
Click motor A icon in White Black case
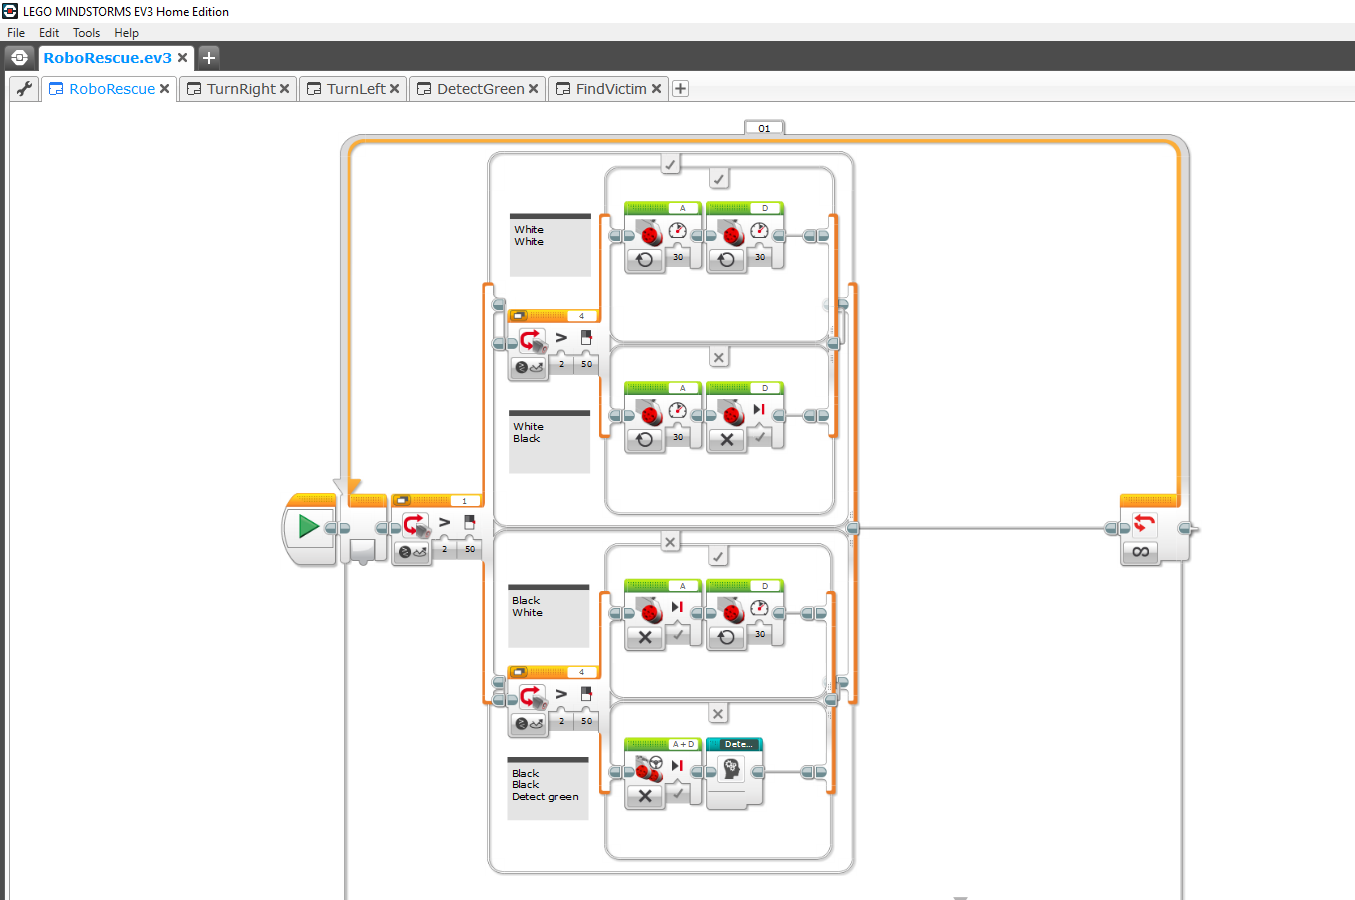pyautogui.click(x=650, y=414)
